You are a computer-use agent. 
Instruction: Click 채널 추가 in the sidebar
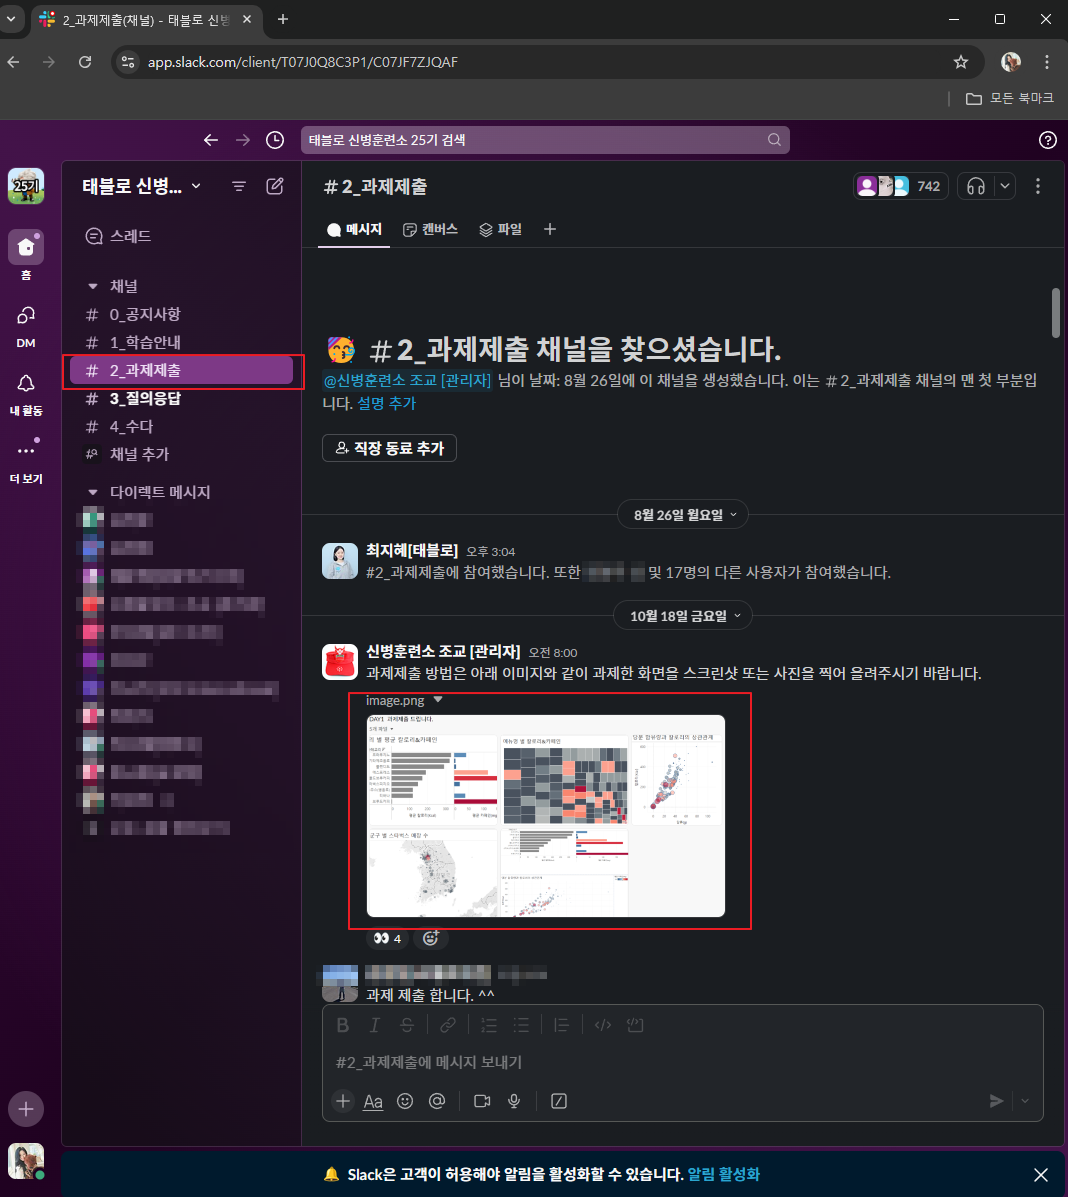tap(182, 454)
